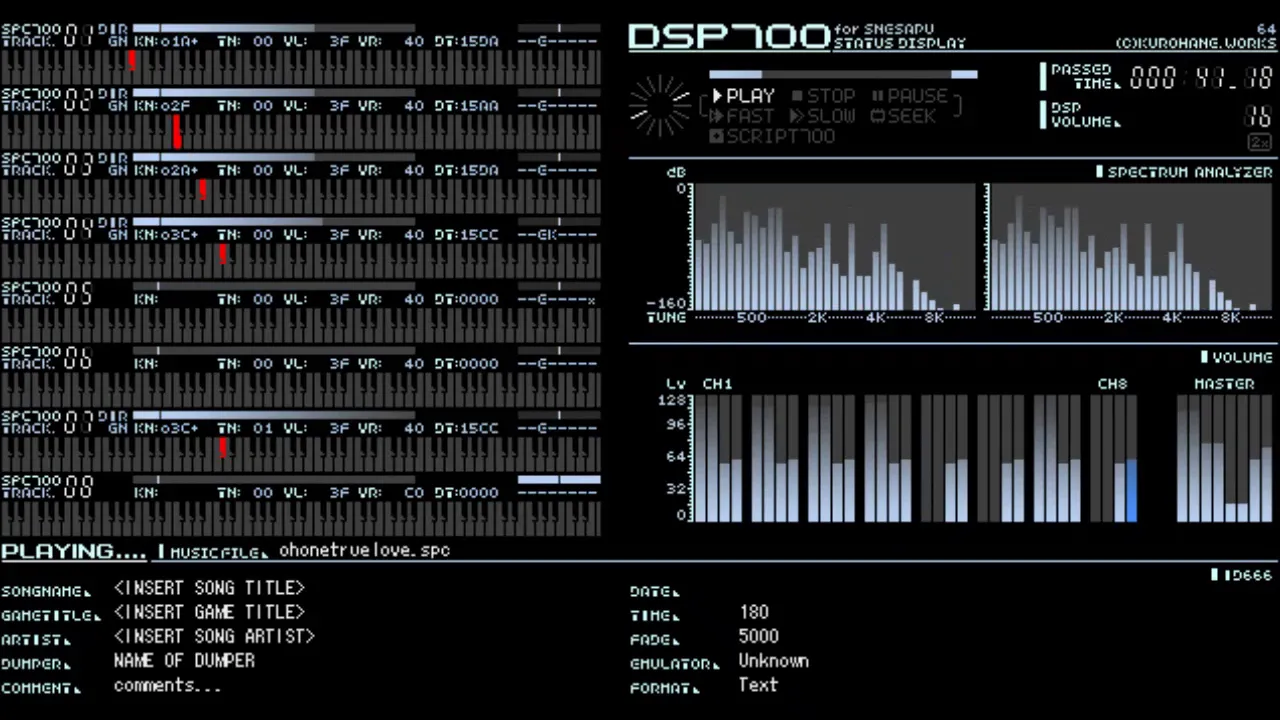Click the red active key on track 04 keyboard
The height and width of the screenshot is (720, 1280).
point(222,254)
